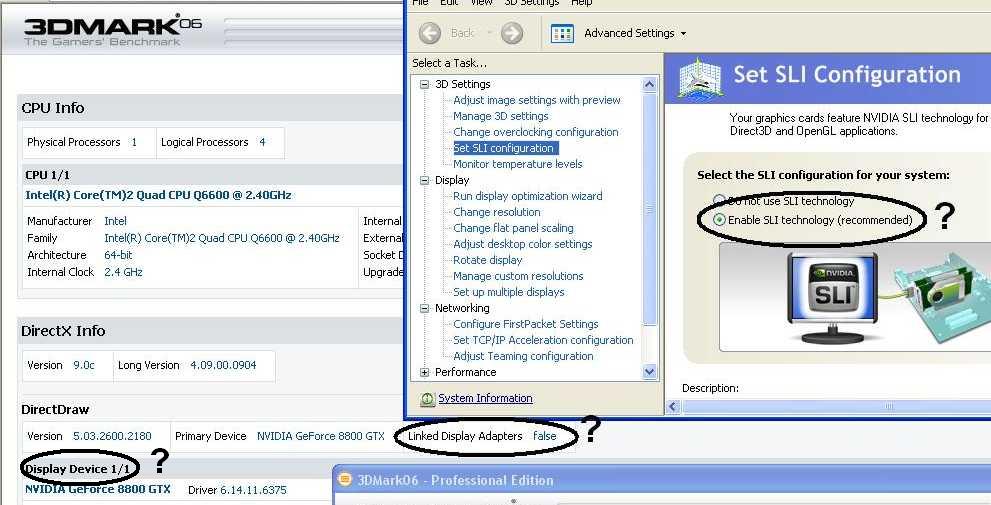Click the 3DMark06 Professional Edition window icon

coord(346,480)
